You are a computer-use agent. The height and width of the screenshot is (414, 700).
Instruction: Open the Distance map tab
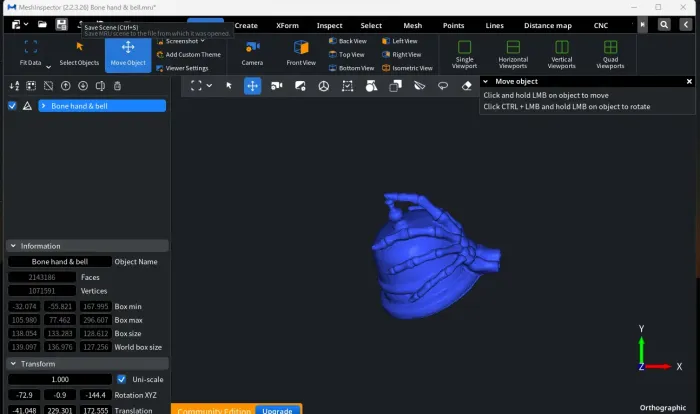click(x=548, y=25)
